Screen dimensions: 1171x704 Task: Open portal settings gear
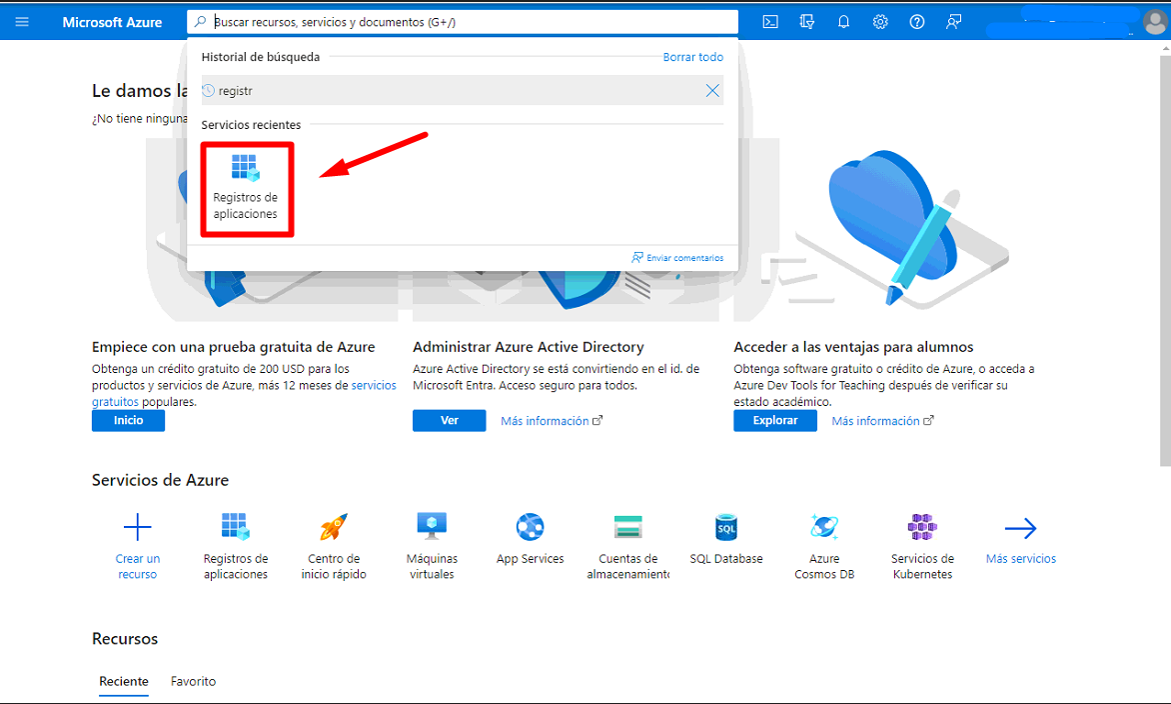click(x=880, y=22)
